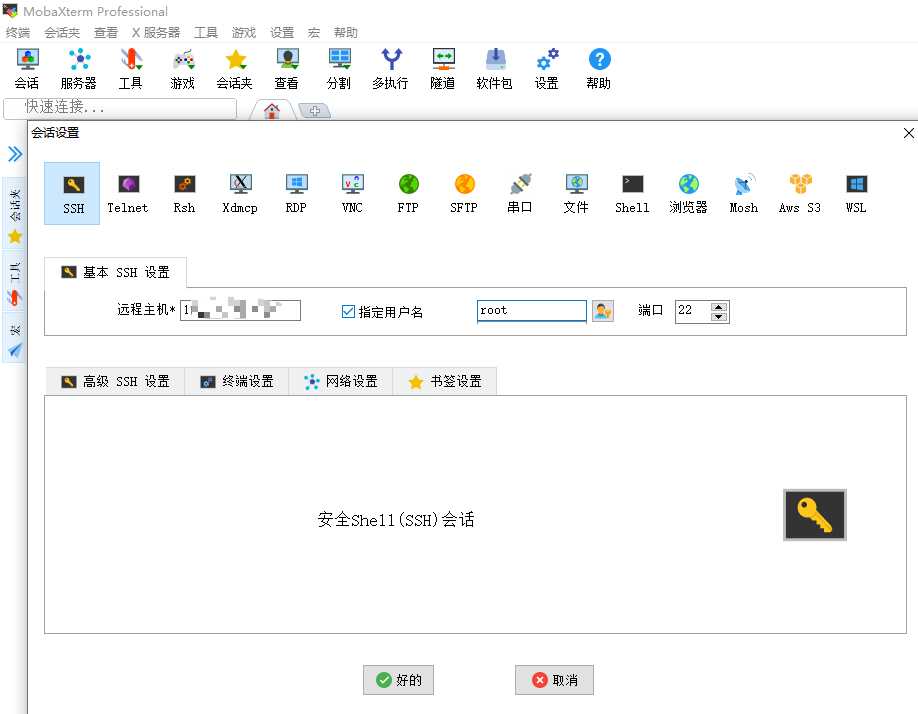This screenshot has height=714, width=918.
Task: Add a new tab with plus button
Action: 314,111
